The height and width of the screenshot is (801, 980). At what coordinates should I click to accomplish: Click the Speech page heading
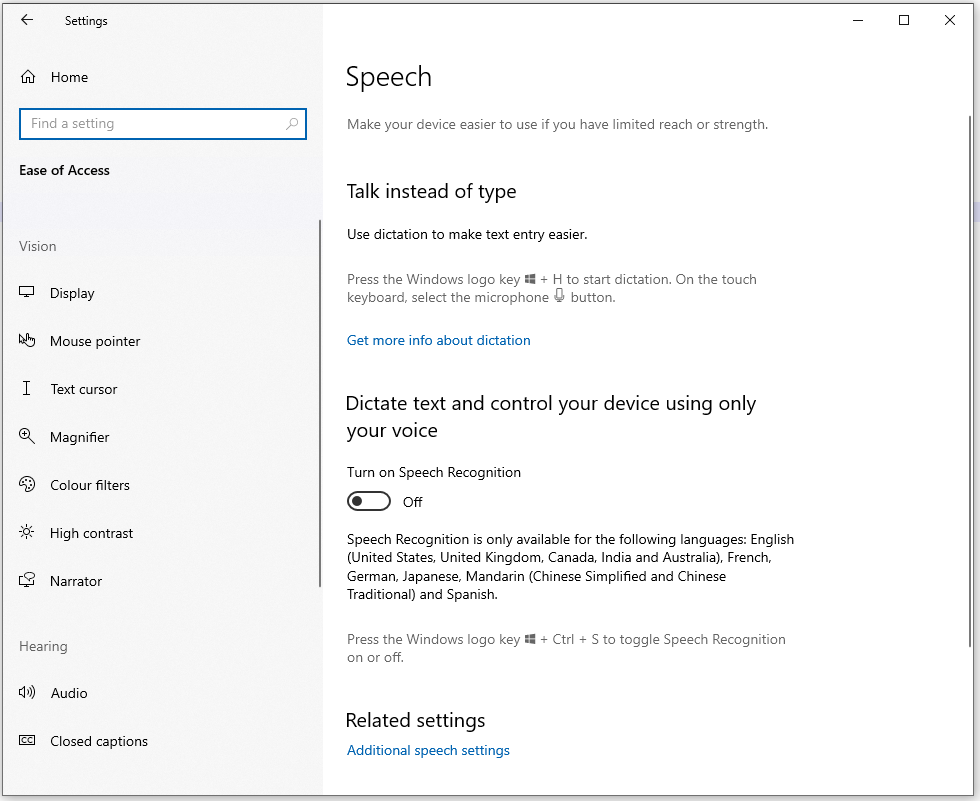[x=389, y=77]
